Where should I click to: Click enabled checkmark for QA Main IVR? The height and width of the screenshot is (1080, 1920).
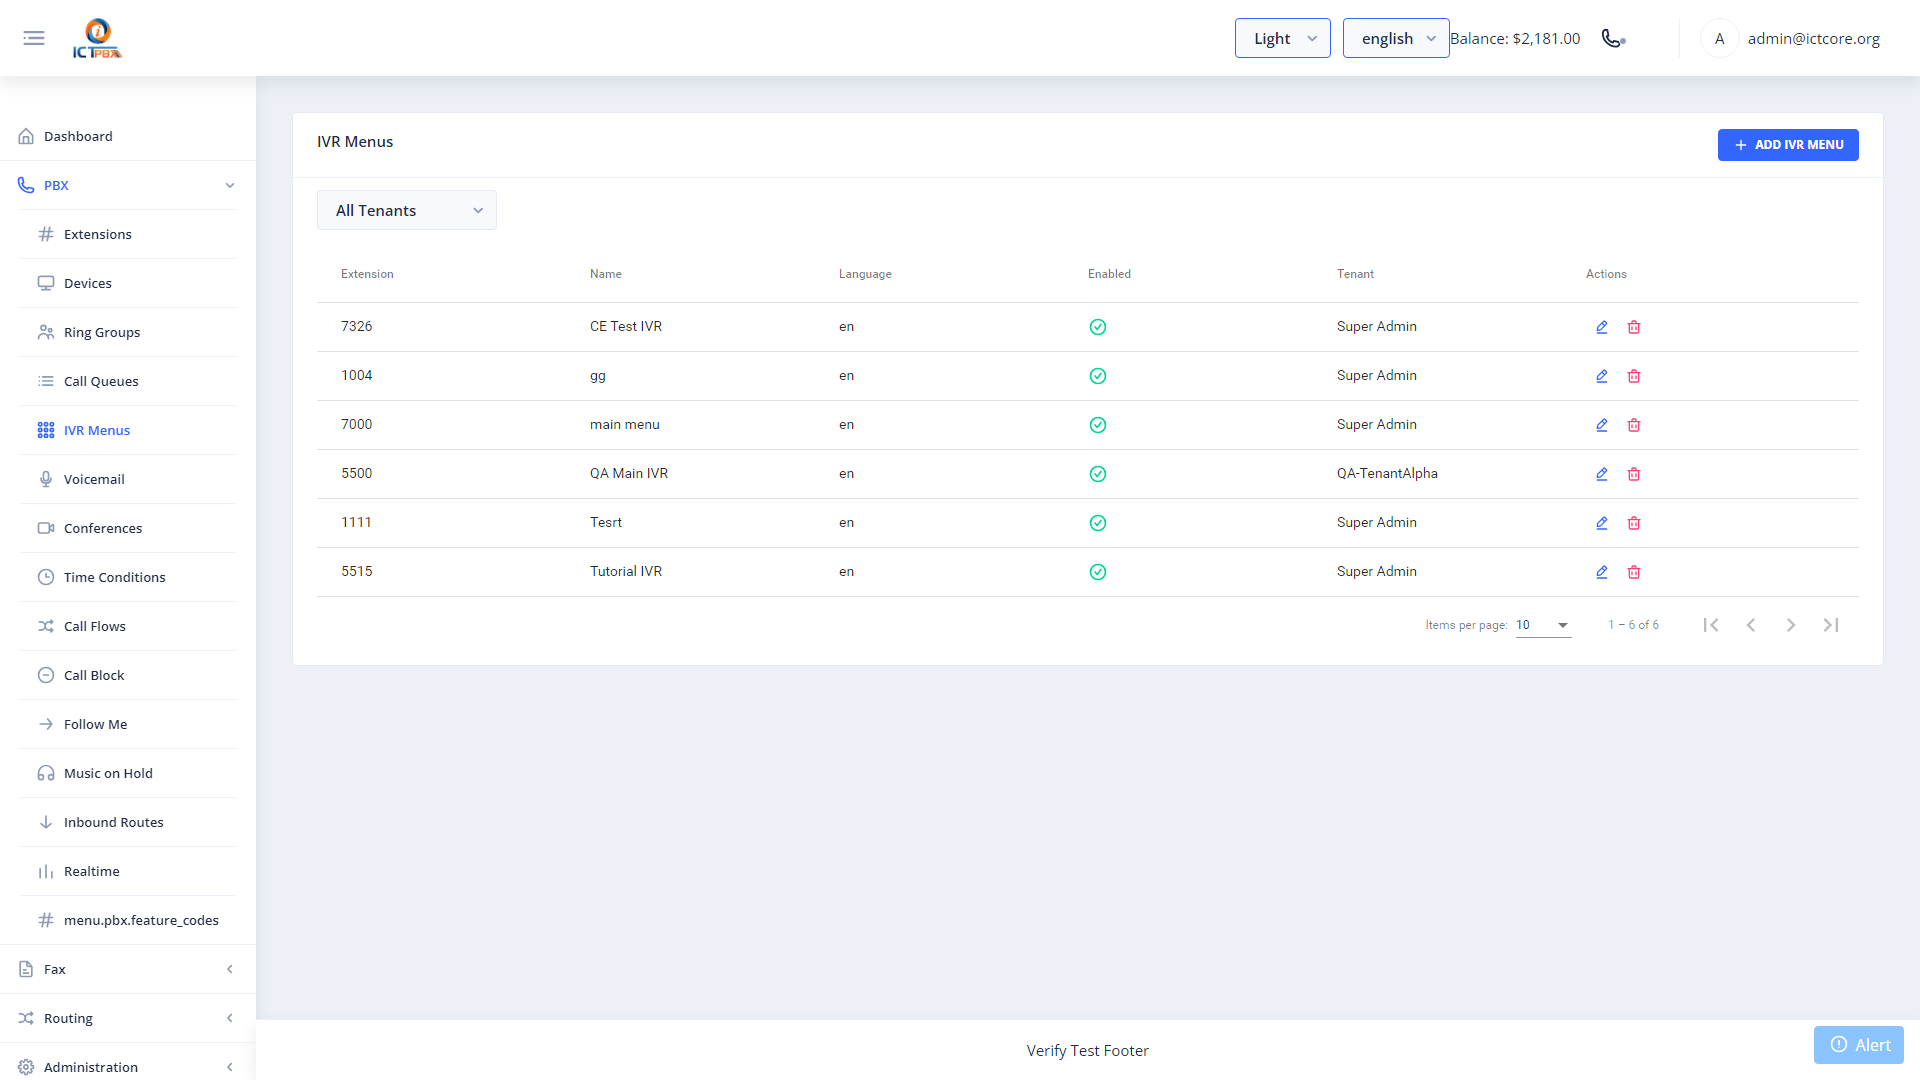(x=1098, y=474)
